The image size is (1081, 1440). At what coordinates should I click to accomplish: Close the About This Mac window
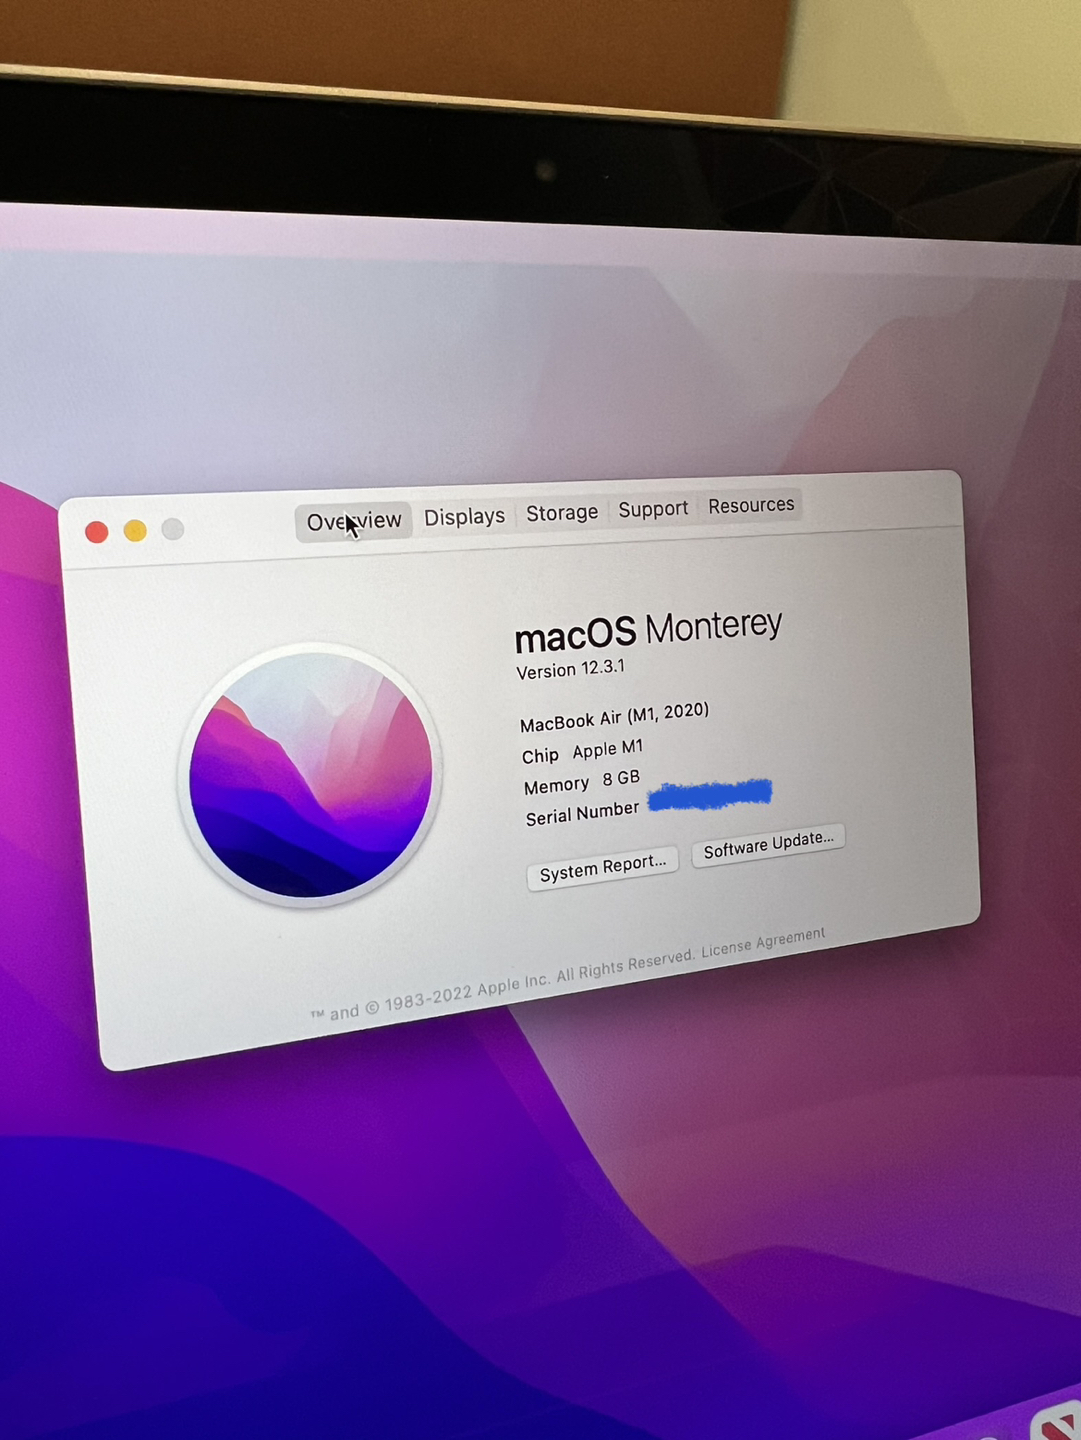pyautogui.click(x=97, y=532)
